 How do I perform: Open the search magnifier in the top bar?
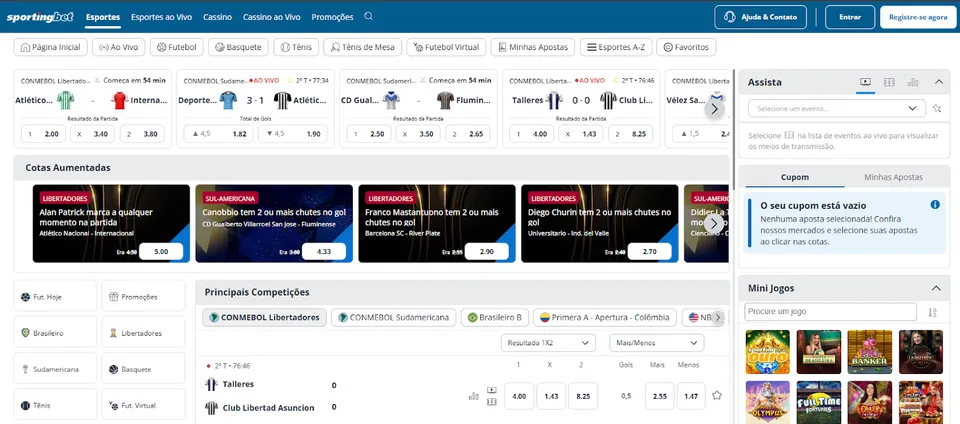(368, 17)
